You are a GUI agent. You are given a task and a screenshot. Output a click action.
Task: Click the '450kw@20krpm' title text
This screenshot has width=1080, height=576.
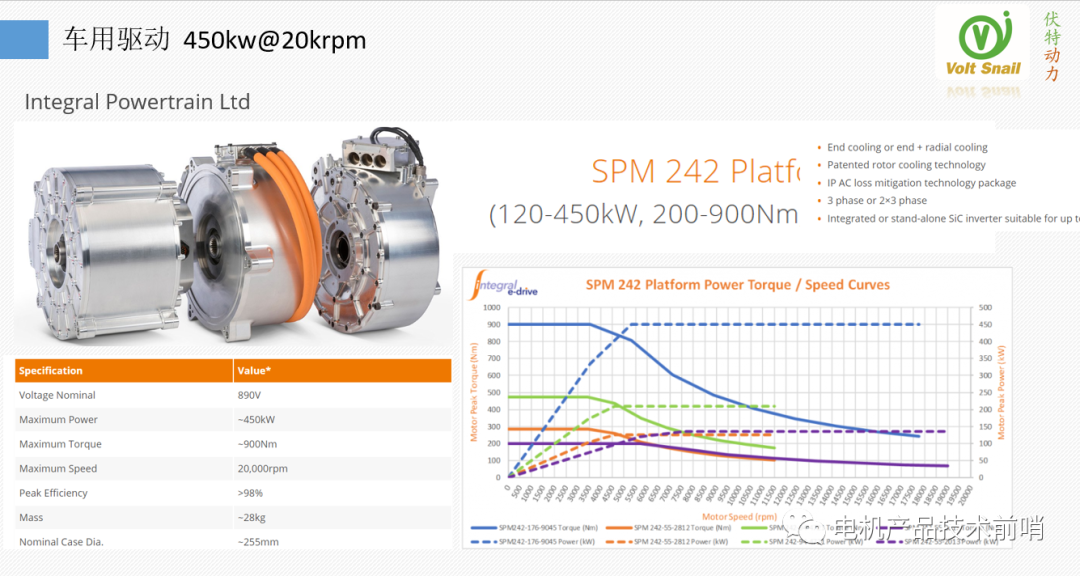pyautogui.click(x=275, y=40)
